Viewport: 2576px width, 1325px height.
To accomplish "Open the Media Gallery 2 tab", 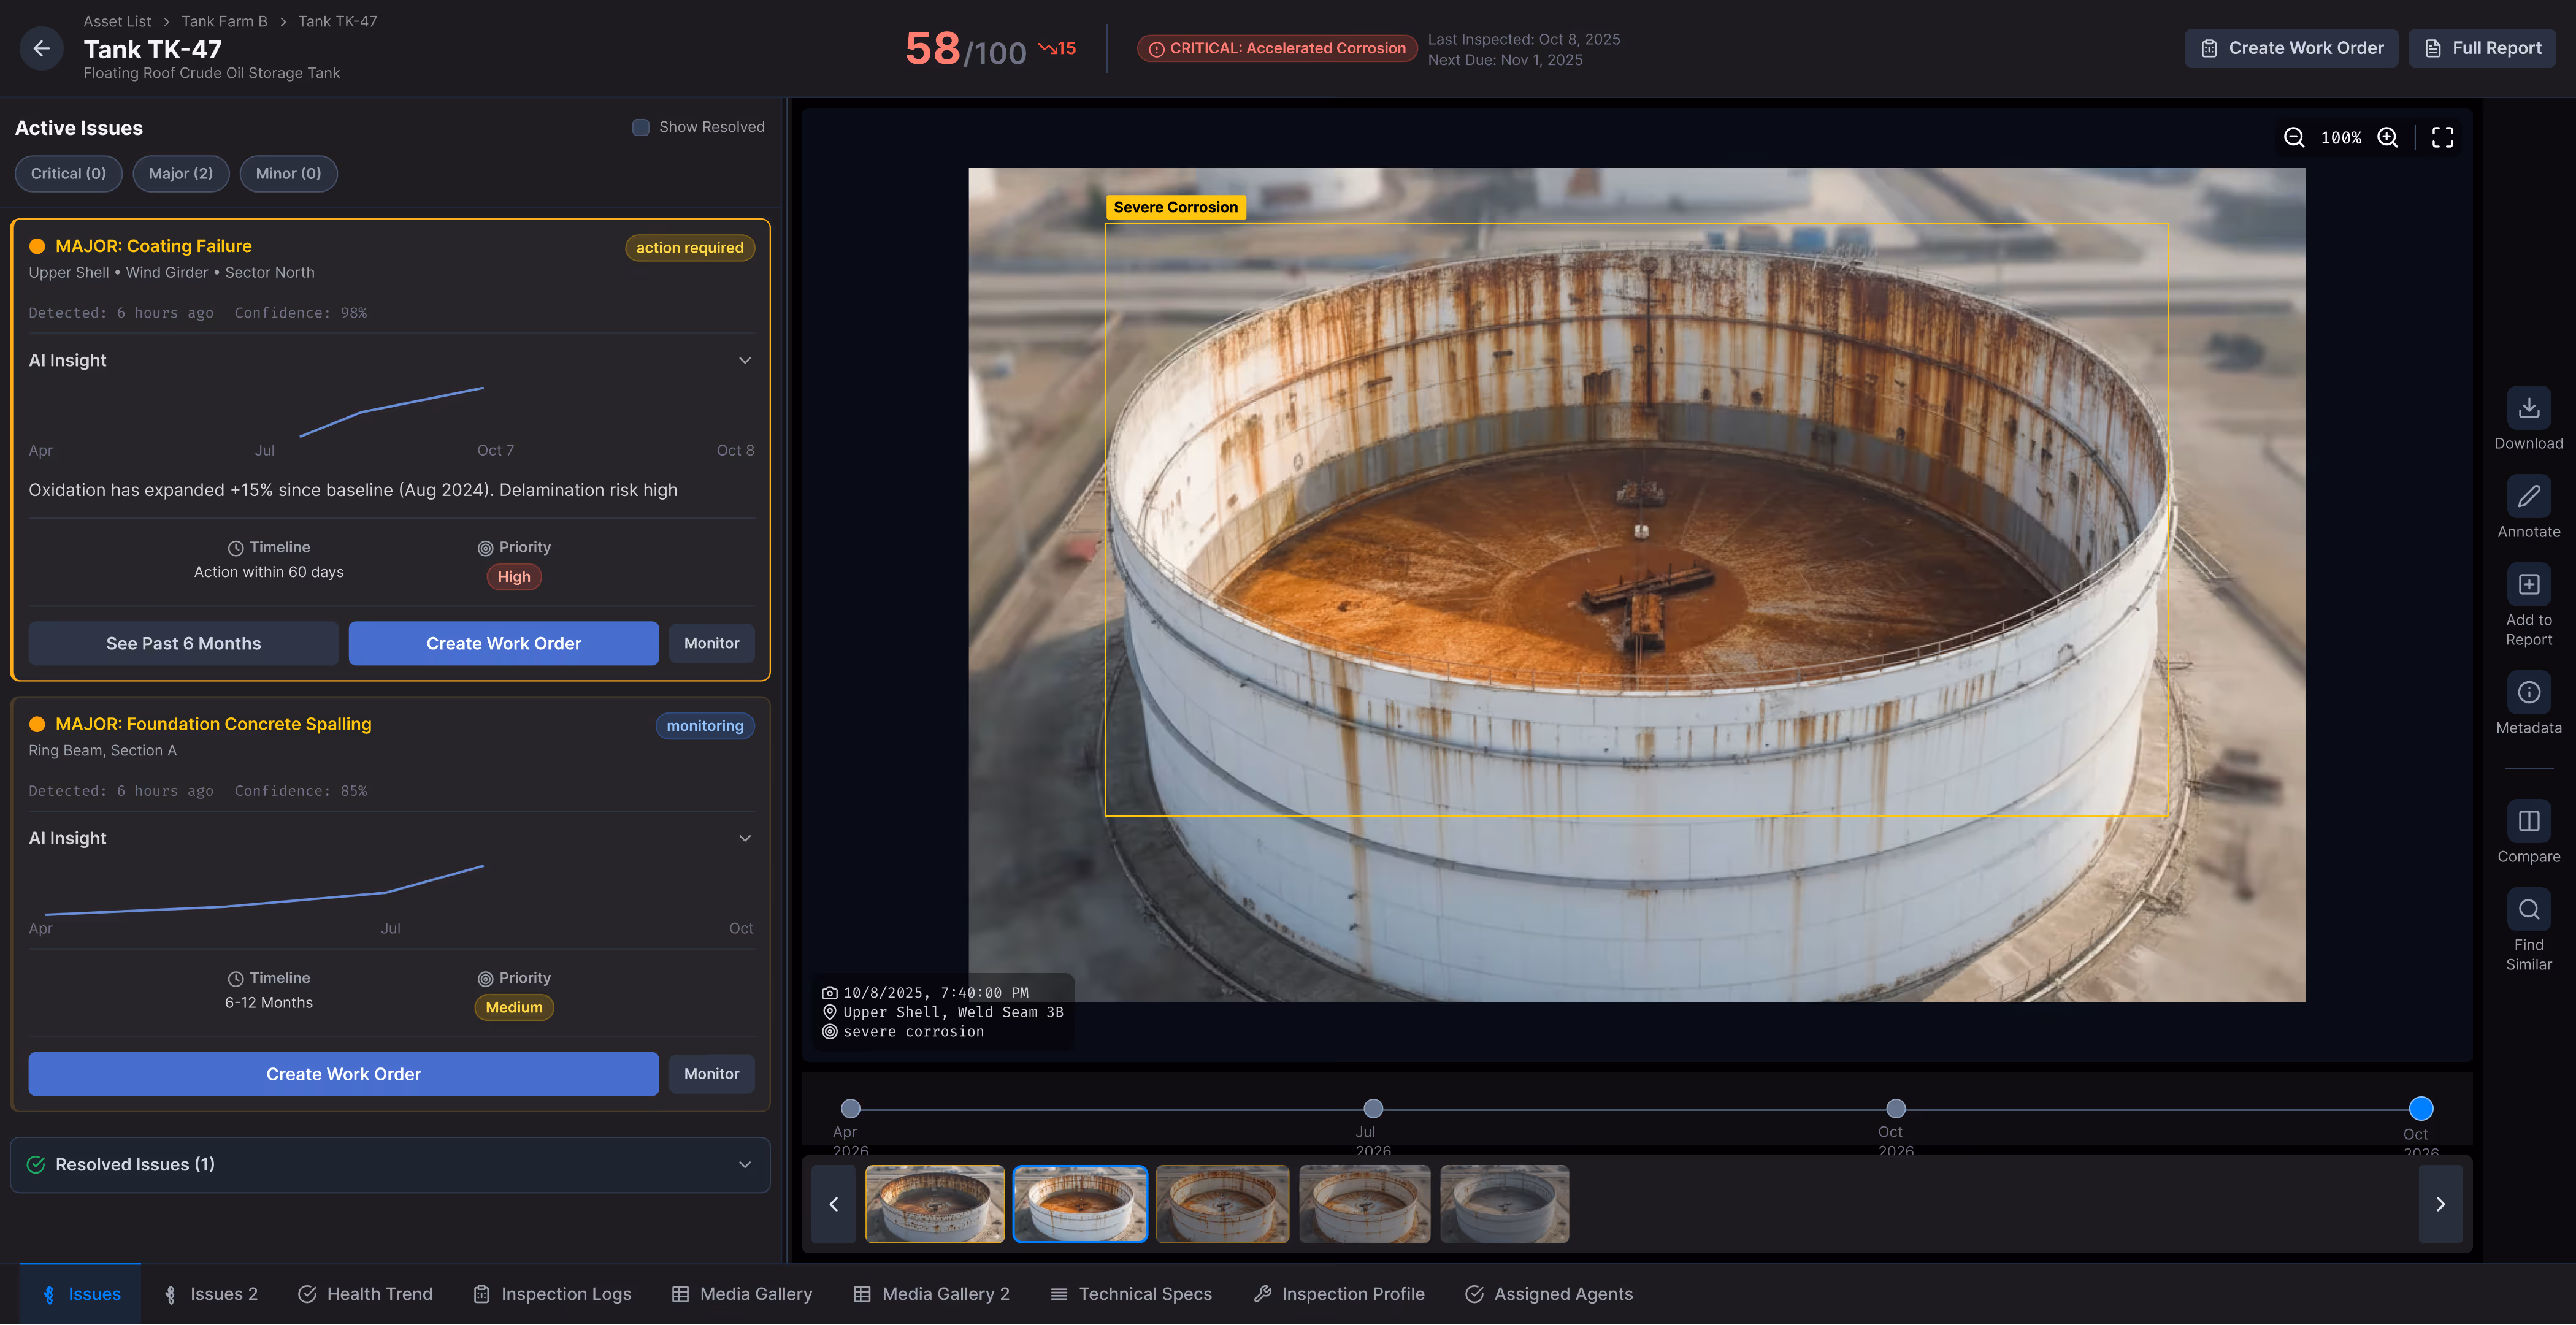I will tap(931, 1294).
